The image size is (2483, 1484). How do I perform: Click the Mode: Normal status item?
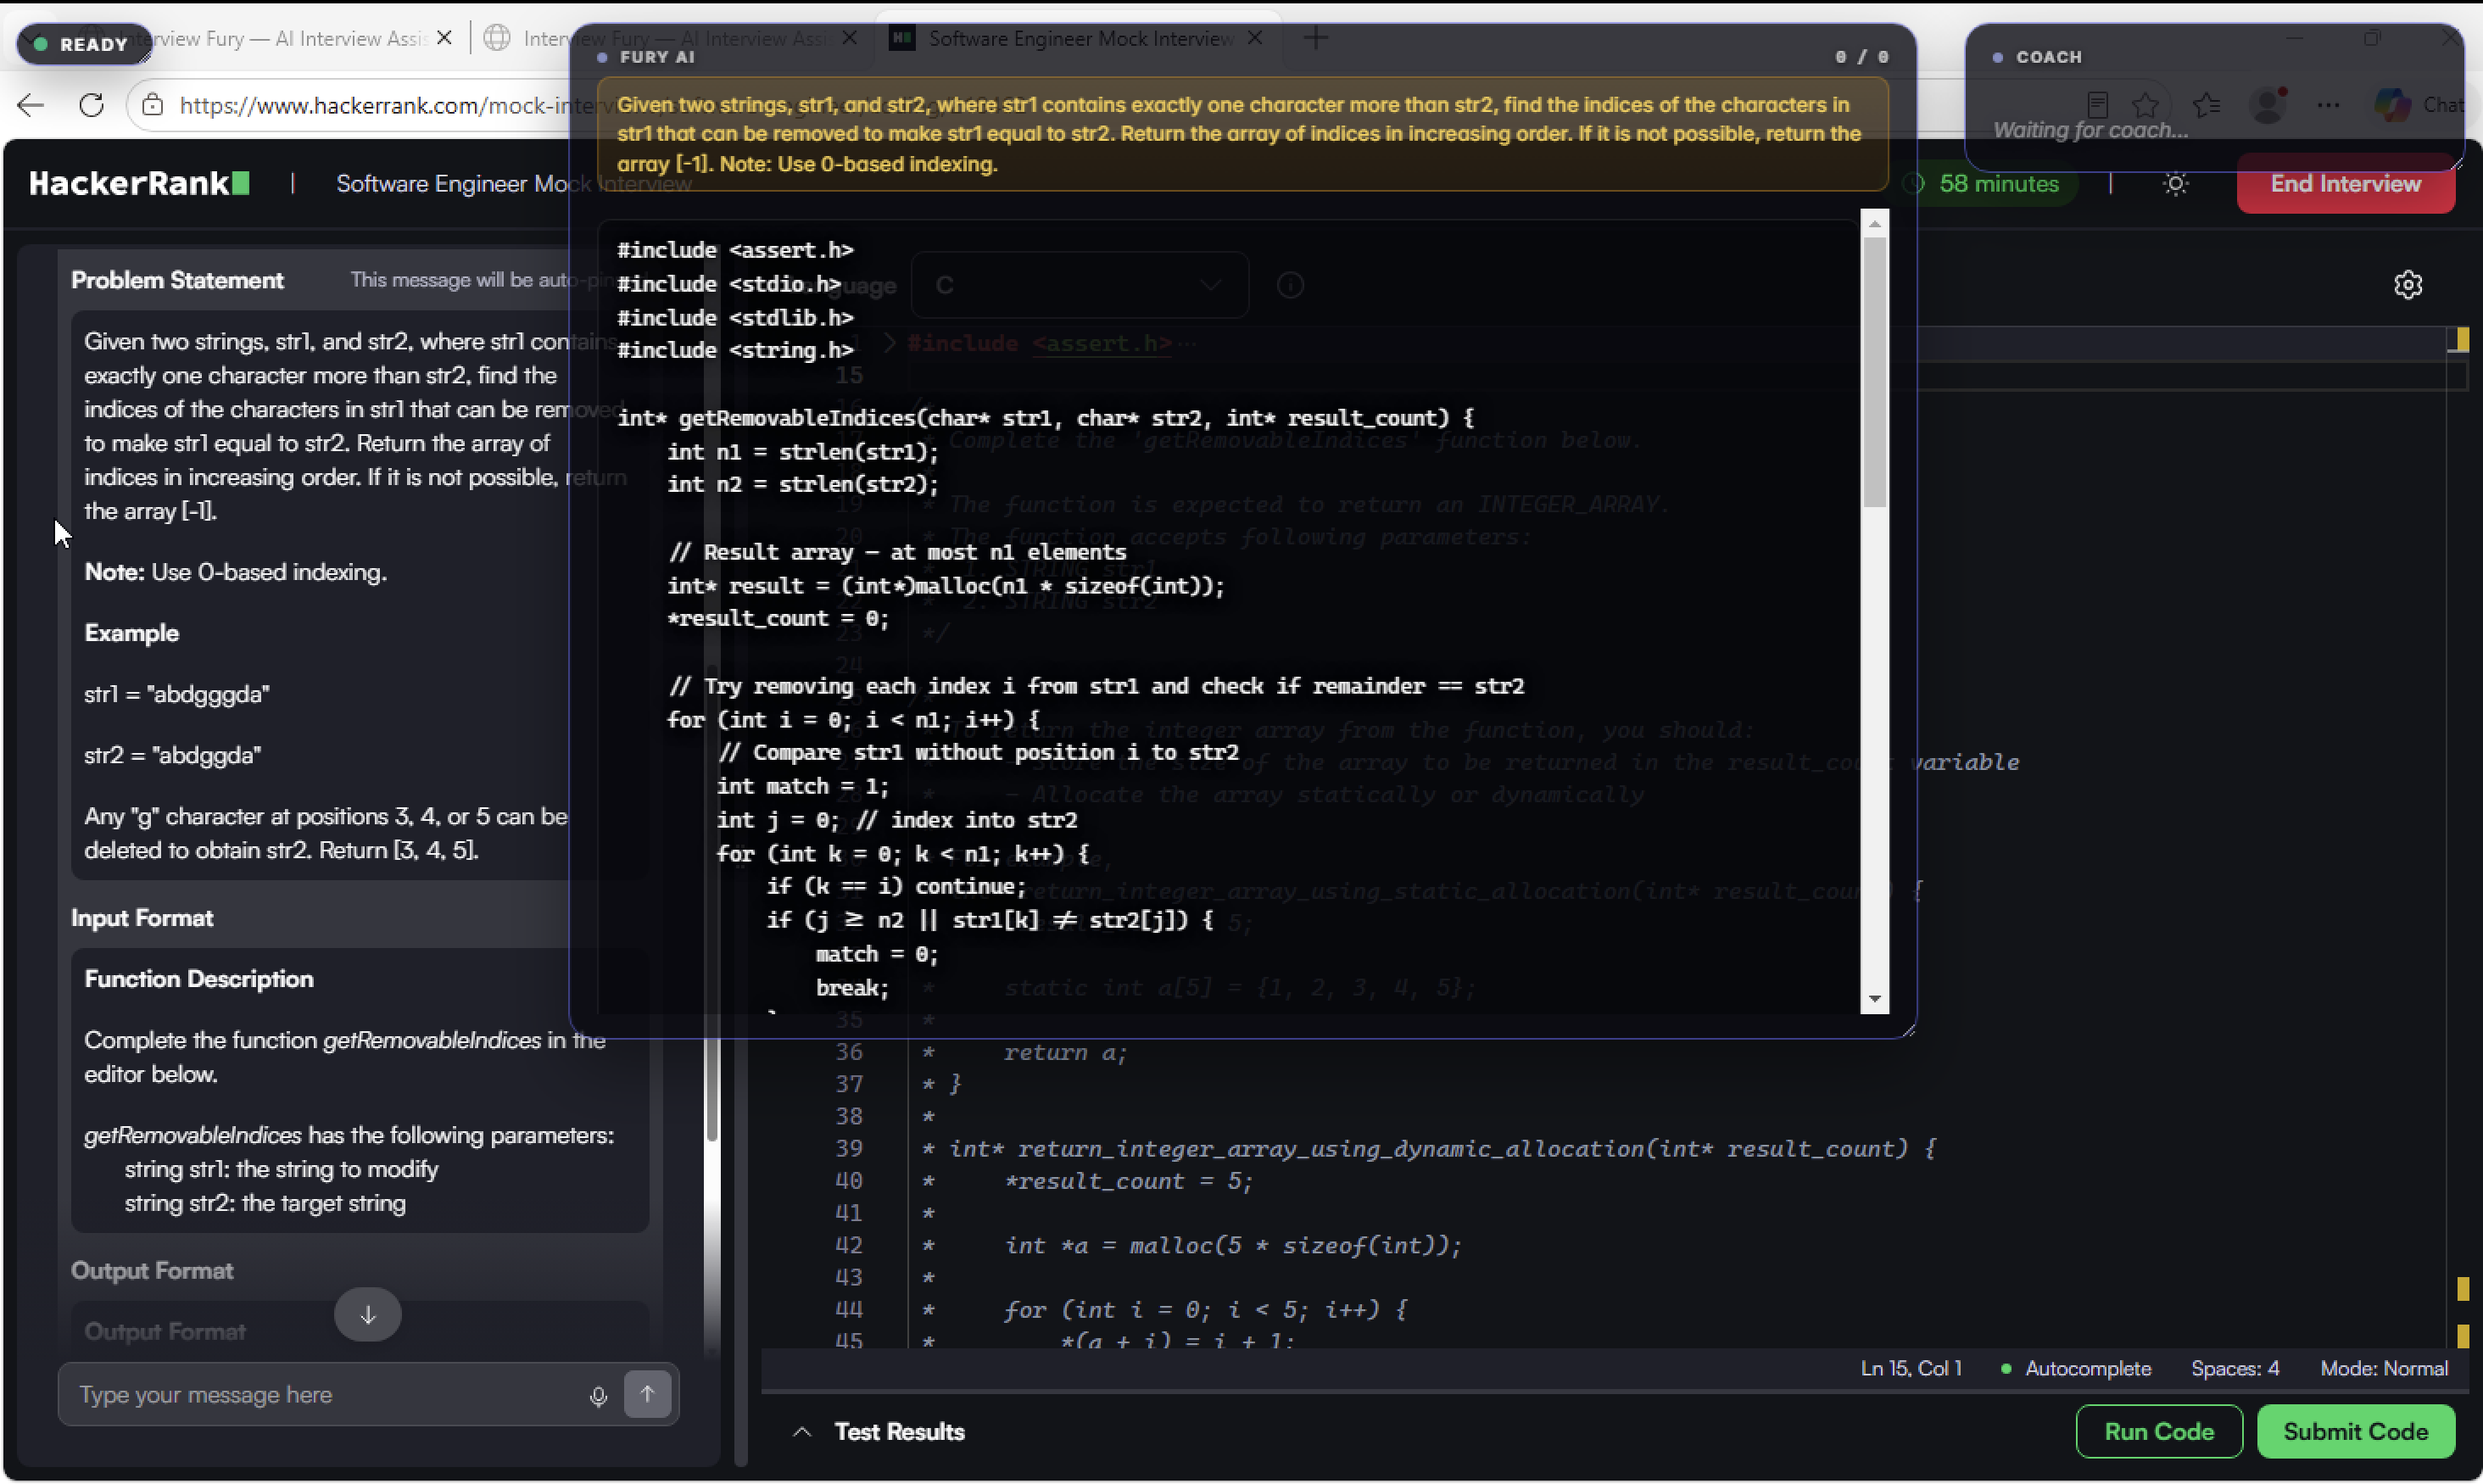pyautogui.click(x=2384, y=1368)
